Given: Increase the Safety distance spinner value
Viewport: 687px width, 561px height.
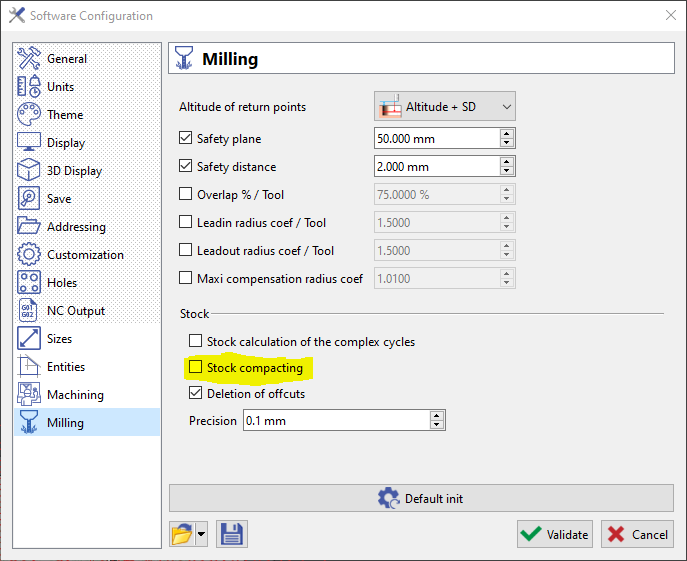Looking at the screenshot, I should [x=507, y=162].
